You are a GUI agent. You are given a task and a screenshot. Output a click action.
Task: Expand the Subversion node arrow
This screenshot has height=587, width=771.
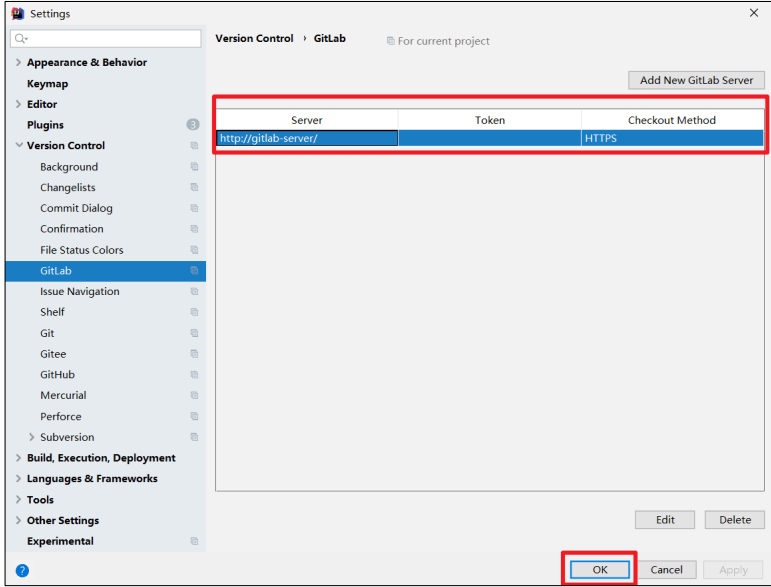(x=31, y=437)
